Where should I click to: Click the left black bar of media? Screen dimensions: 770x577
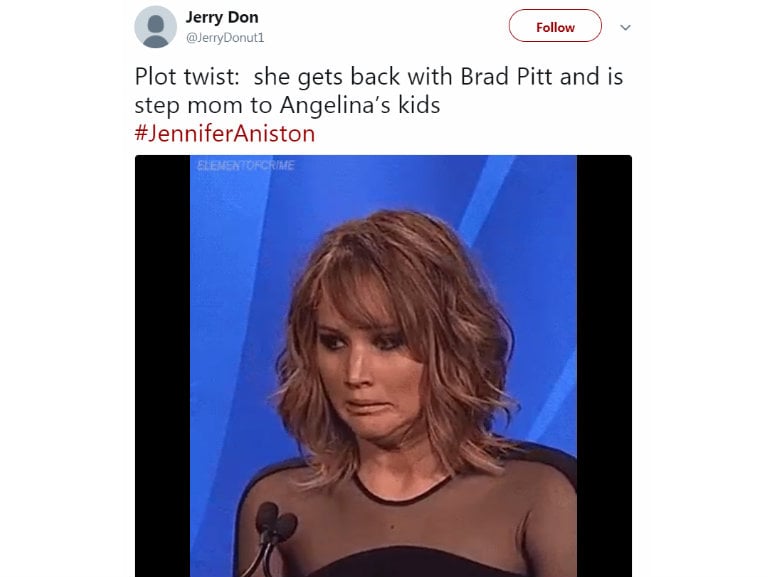pyautogui.click(x=163, y=366)
